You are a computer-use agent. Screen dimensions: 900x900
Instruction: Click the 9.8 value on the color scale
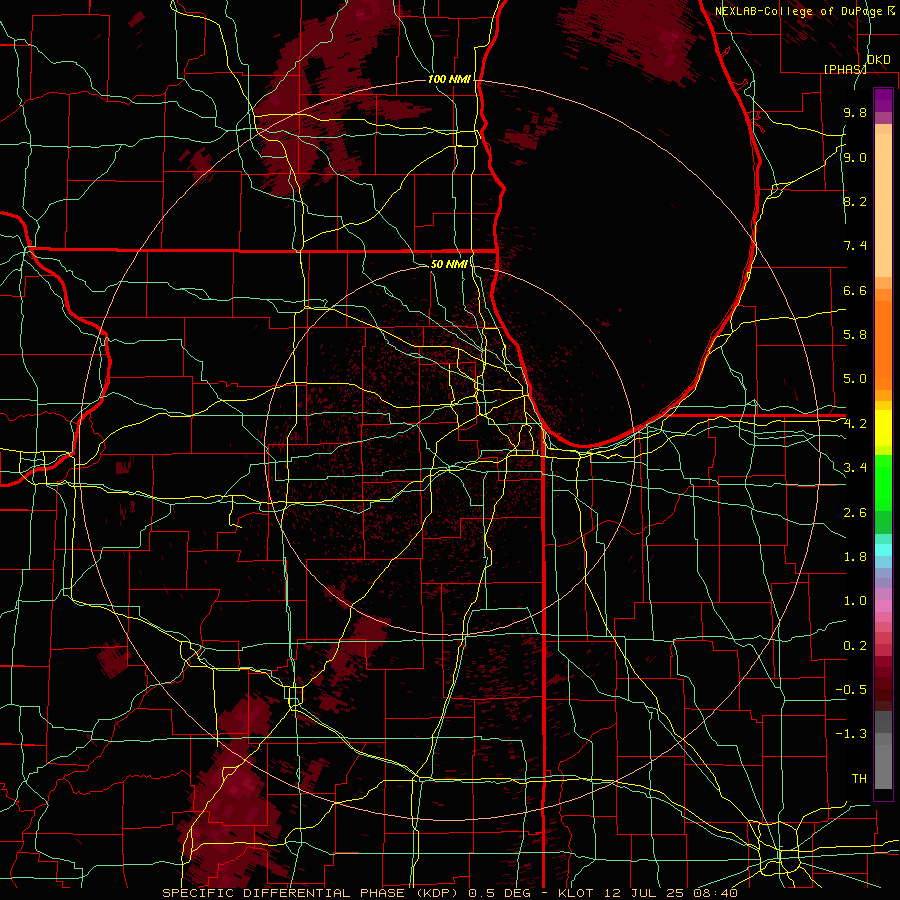click(x=855, y=112)
